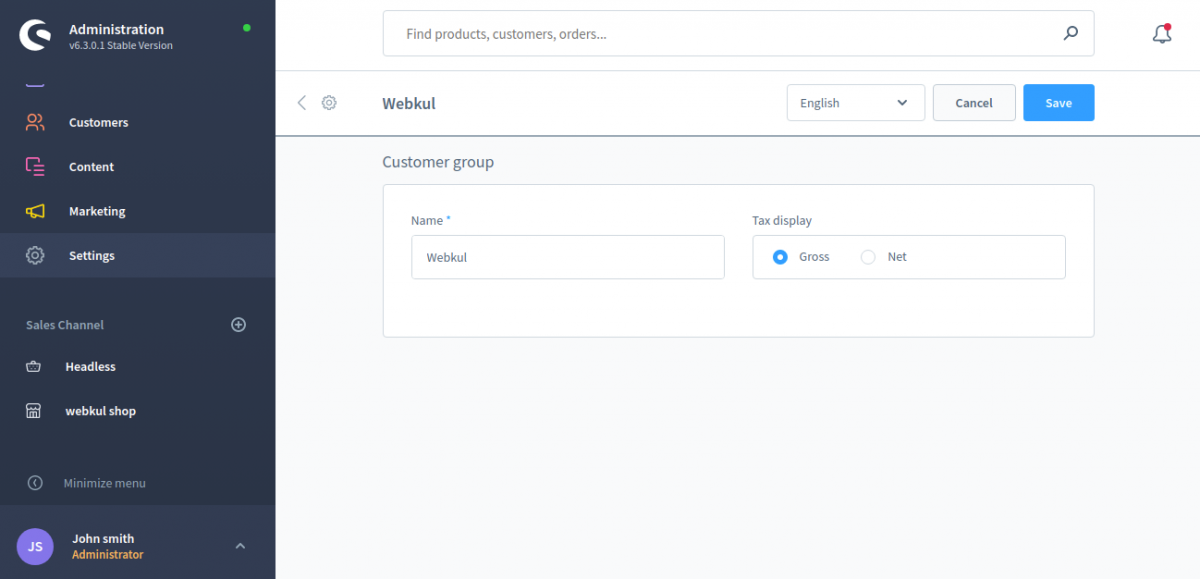
Task: Click the search magnifier icon
Action: pos(1070,34)
